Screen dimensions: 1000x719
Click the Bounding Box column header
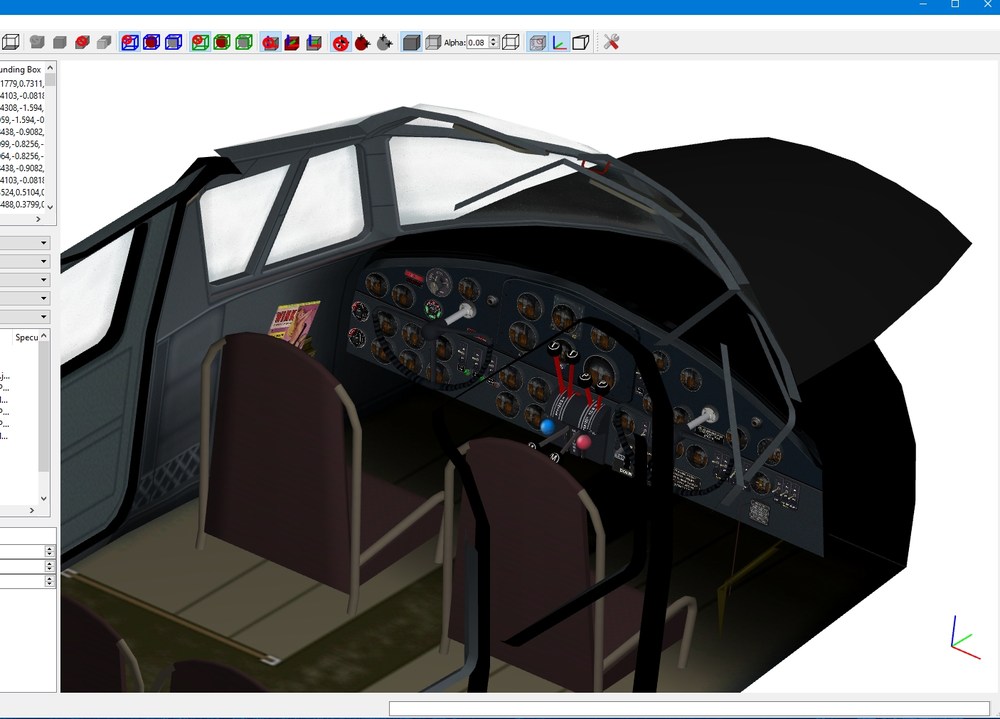point(20,70)
